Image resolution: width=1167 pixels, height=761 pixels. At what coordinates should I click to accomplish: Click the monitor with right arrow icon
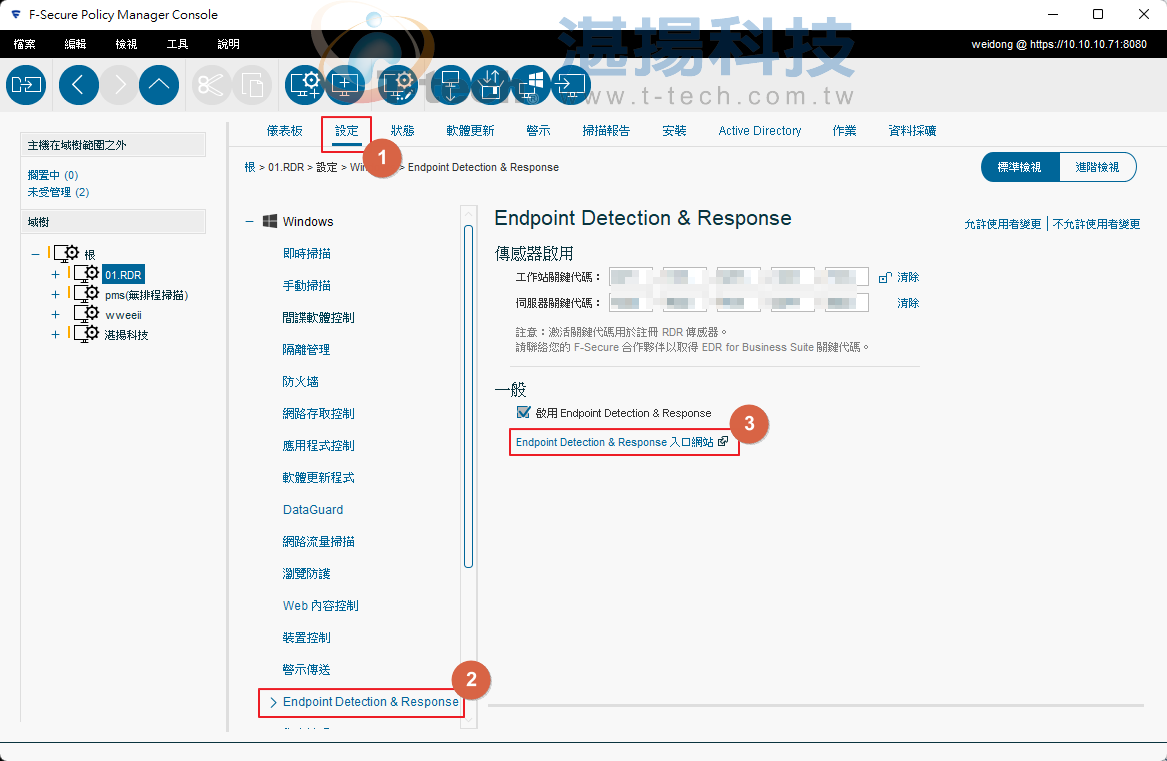(571, 85)
